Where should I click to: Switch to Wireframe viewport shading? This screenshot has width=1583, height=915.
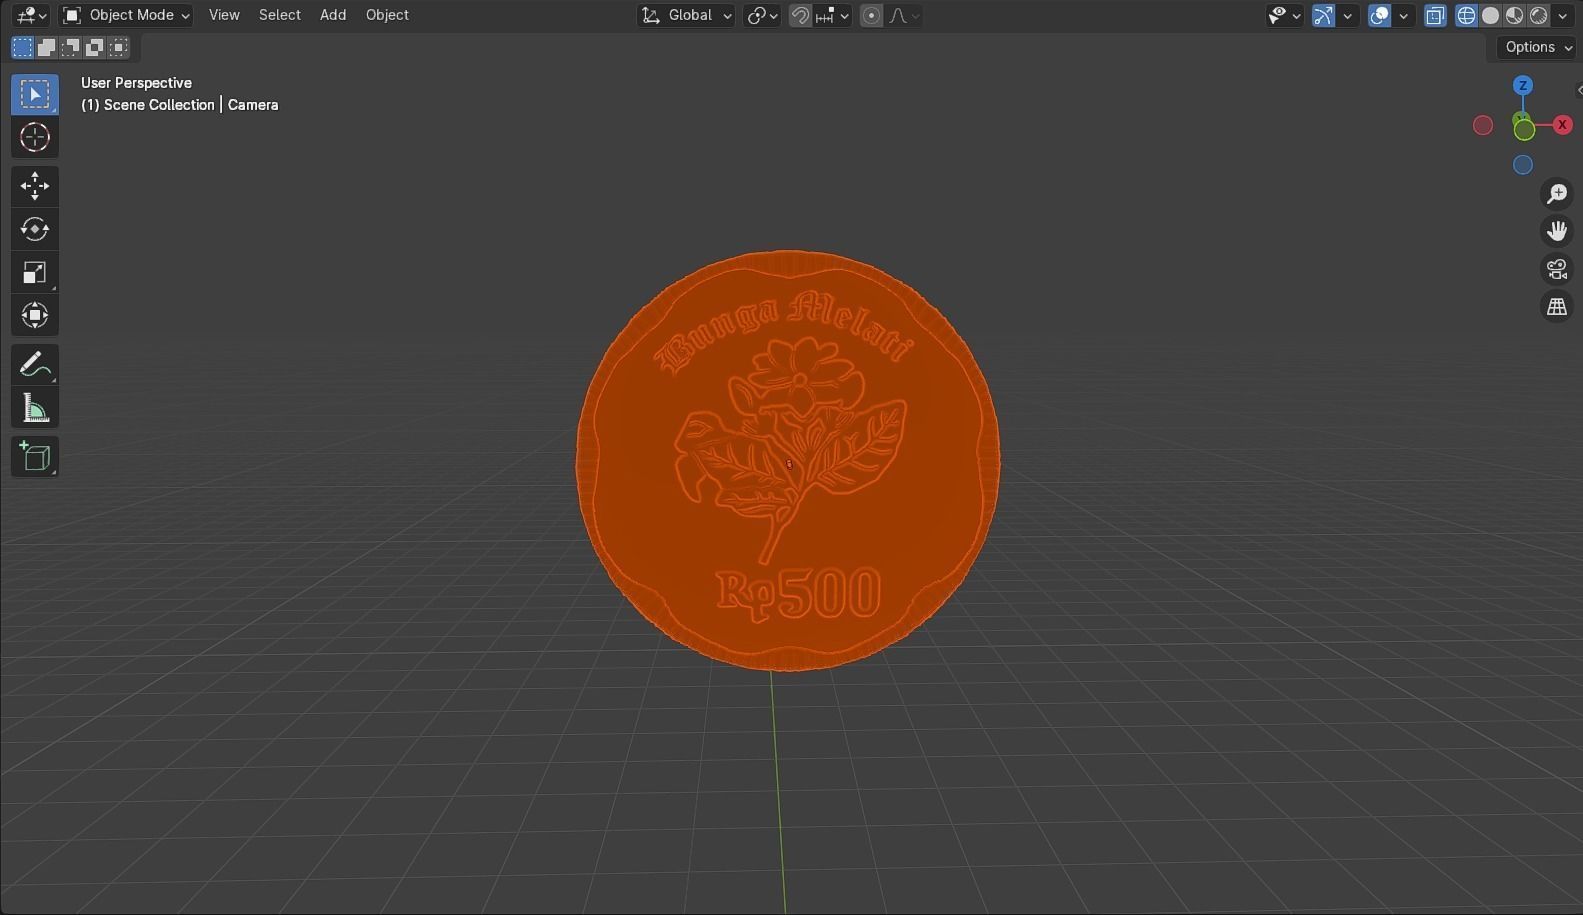point(1467,15)
